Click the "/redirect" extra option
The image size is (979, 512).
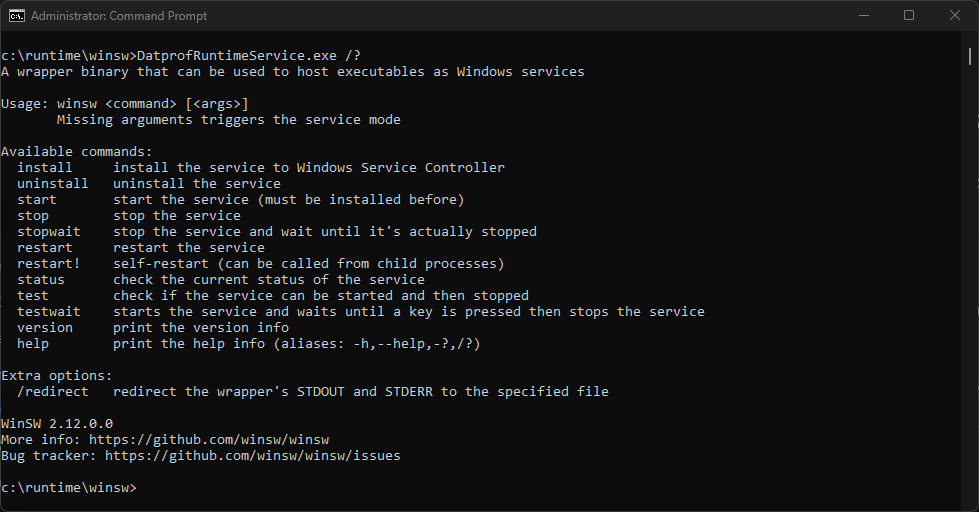pyautogui.click(x=53, y=392)
